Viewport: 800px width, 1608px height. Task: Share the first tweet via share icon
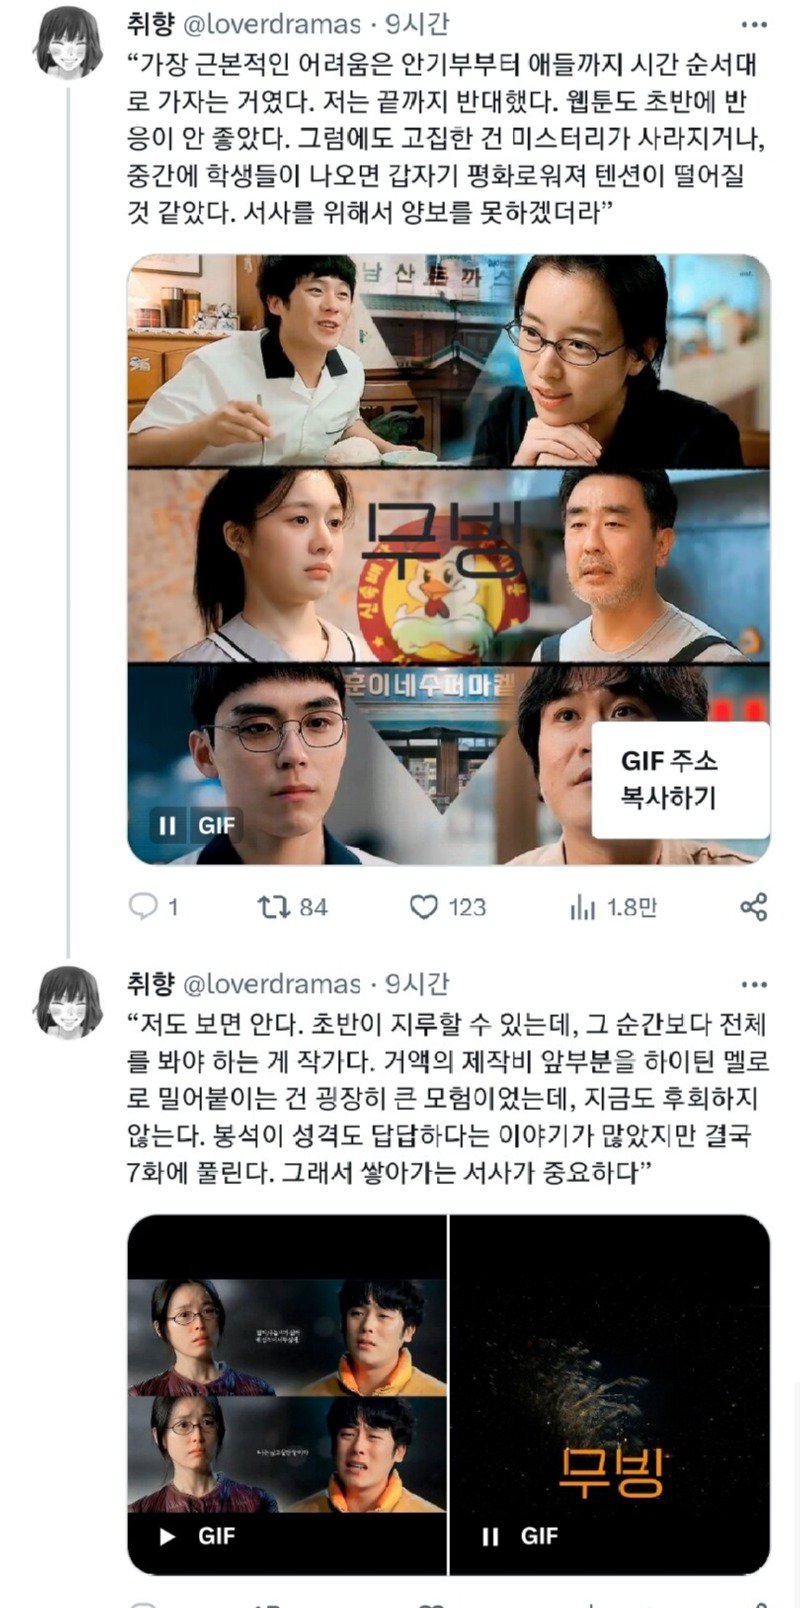(753, 907)
